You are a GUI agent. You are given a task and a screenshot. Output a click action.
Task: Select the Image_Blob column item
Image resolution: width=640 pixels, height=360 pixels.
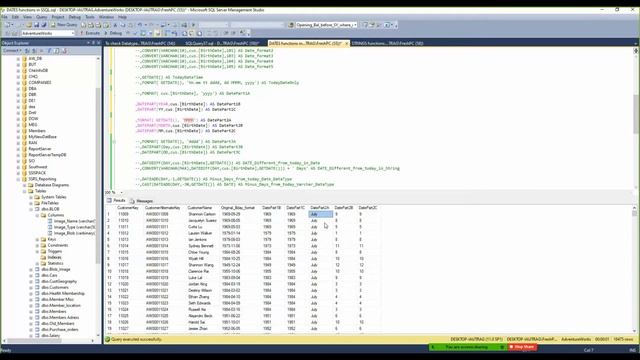(74, 233)
